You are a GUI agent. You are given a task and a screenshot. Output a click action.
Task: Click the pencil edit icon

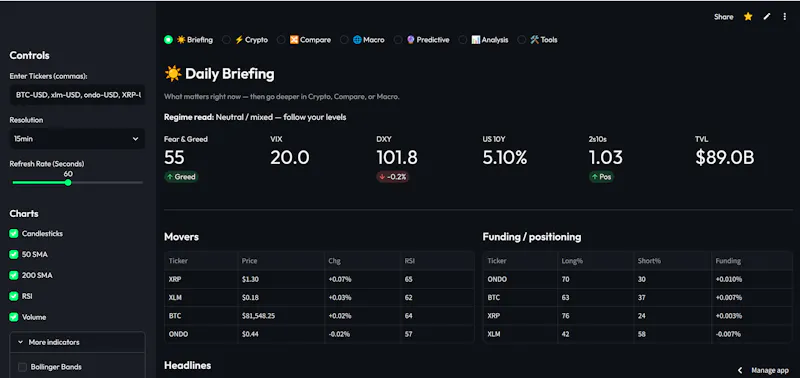click(x=767, y=17)
